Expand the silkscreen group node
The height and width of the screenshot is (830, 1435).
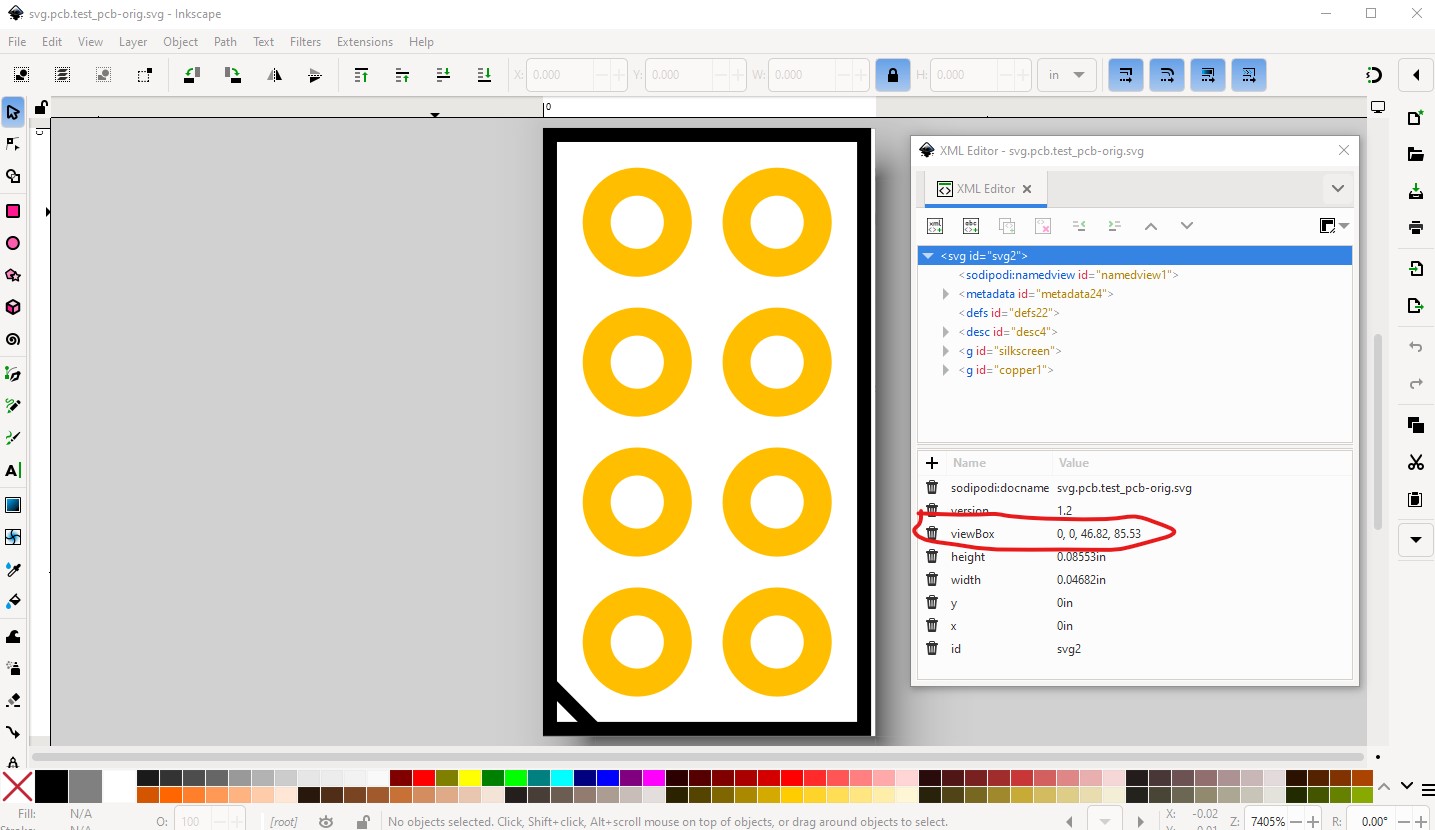(946, 351)
